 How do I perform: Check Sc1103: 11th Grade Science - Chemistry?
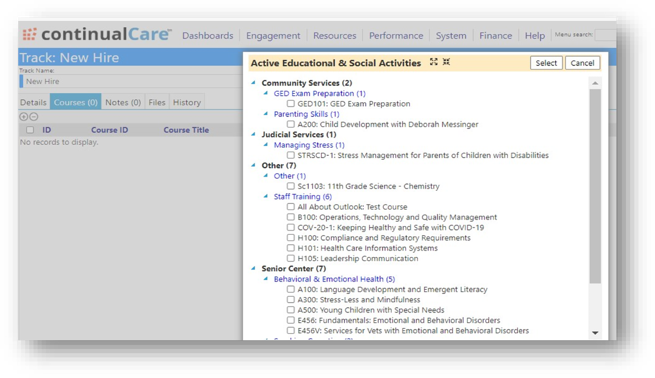coord(291,186)
